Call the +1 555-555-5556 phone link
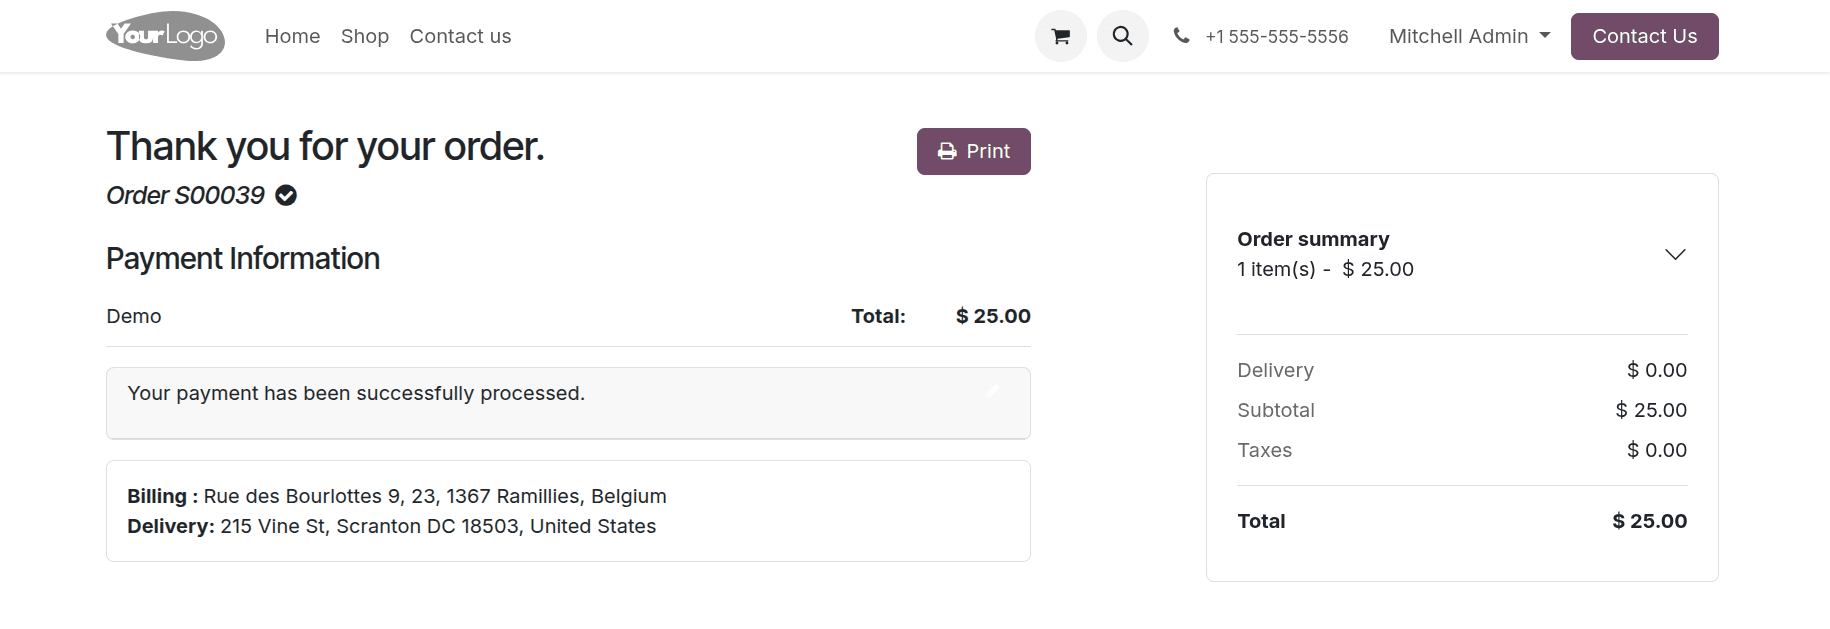The width and height of the screenshot is (1830, 629). (1277, 36)
